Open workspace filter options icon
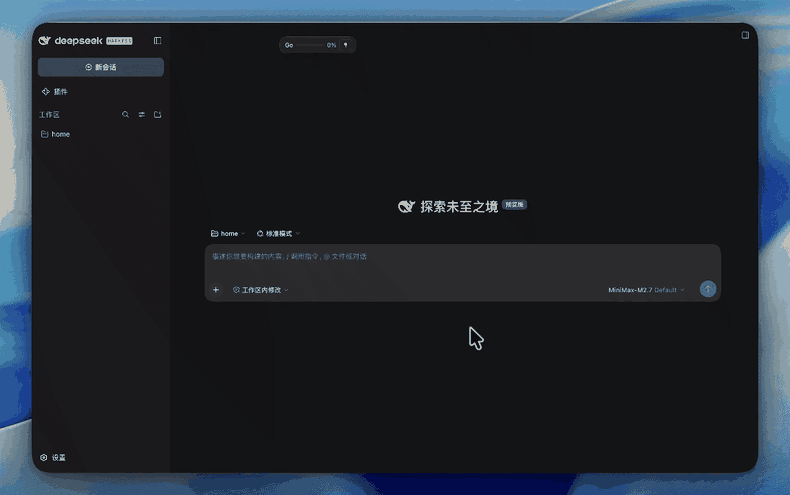 (142, 114)
